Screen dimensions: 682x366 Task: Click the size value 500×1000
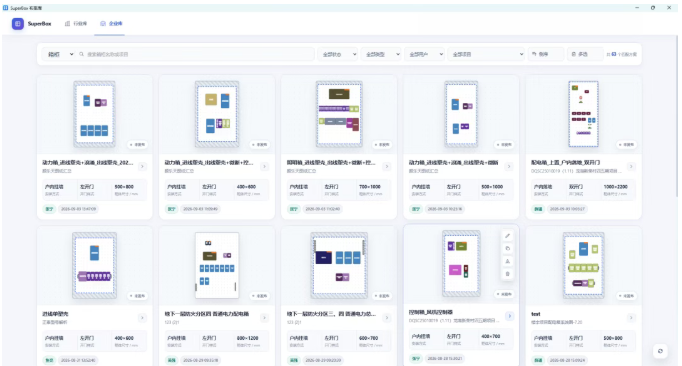point(492,187)
